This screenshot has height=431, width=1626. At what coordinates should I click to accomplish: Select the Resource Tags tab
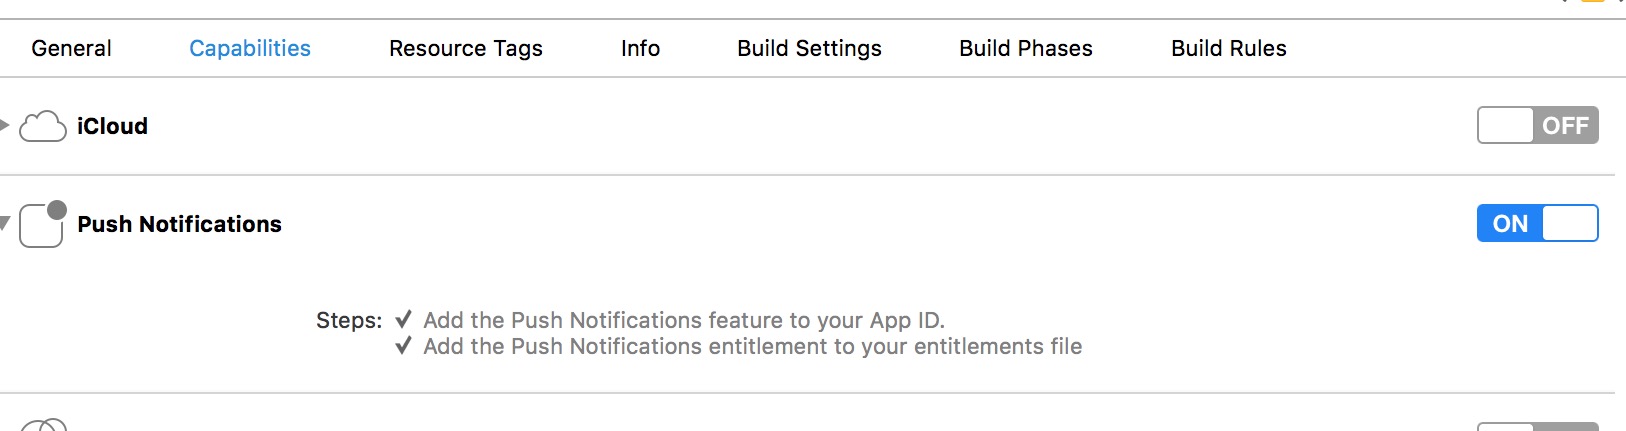(x=465, y=48)
